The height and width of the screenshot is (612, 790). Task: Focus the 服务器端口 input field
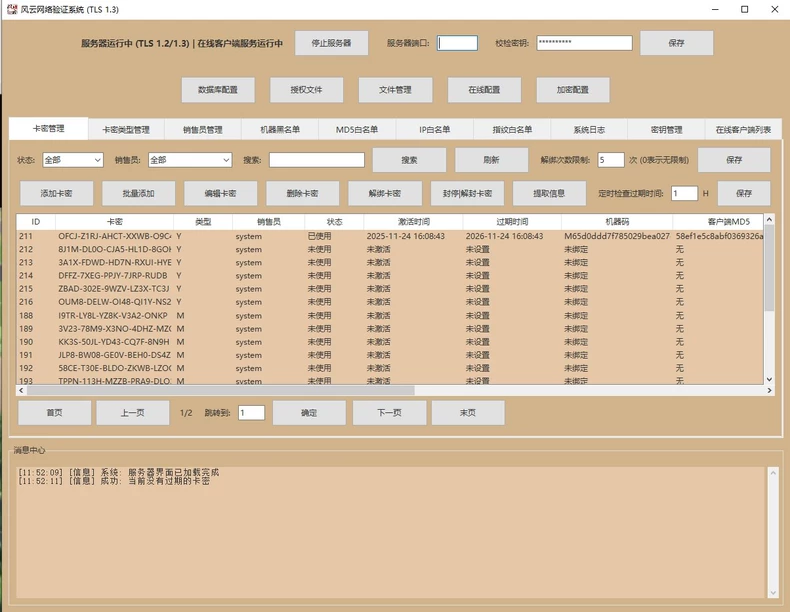[x=457, y=43]
